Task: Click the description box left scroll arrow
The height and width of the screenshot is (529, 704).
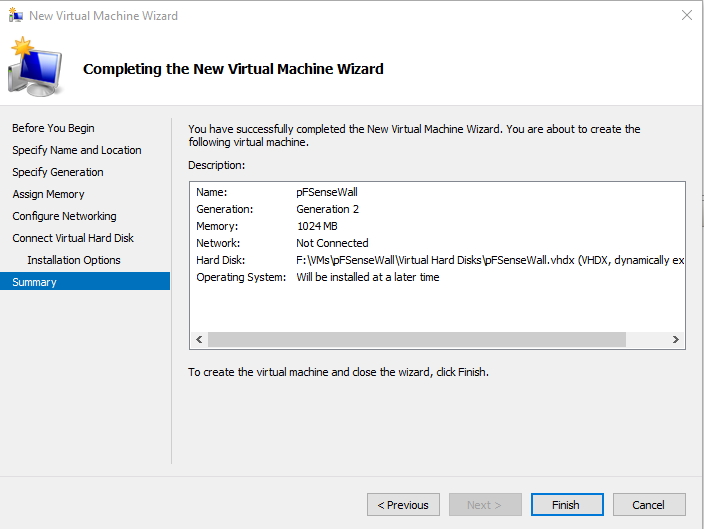Action: pos(199,339)
